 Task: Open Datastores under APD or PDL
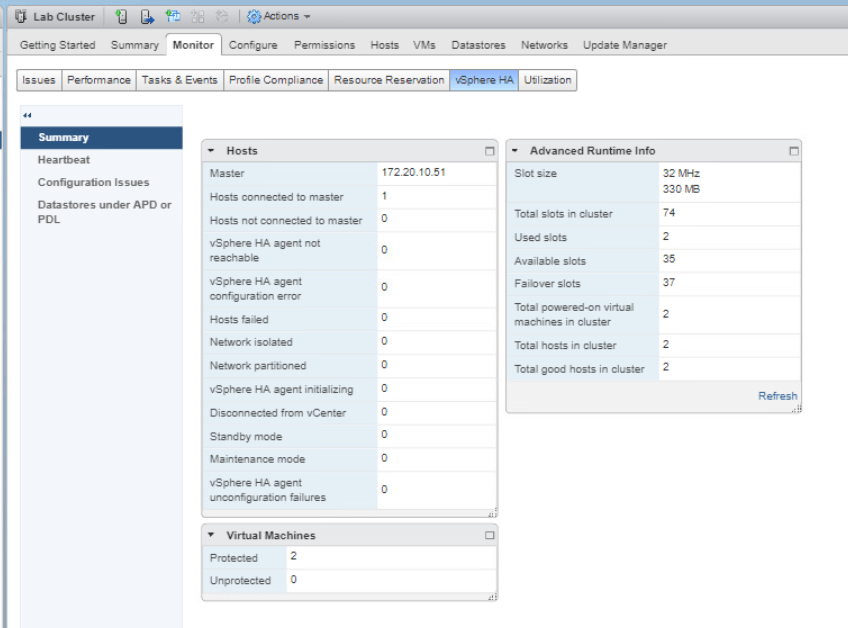coord(104,212)
